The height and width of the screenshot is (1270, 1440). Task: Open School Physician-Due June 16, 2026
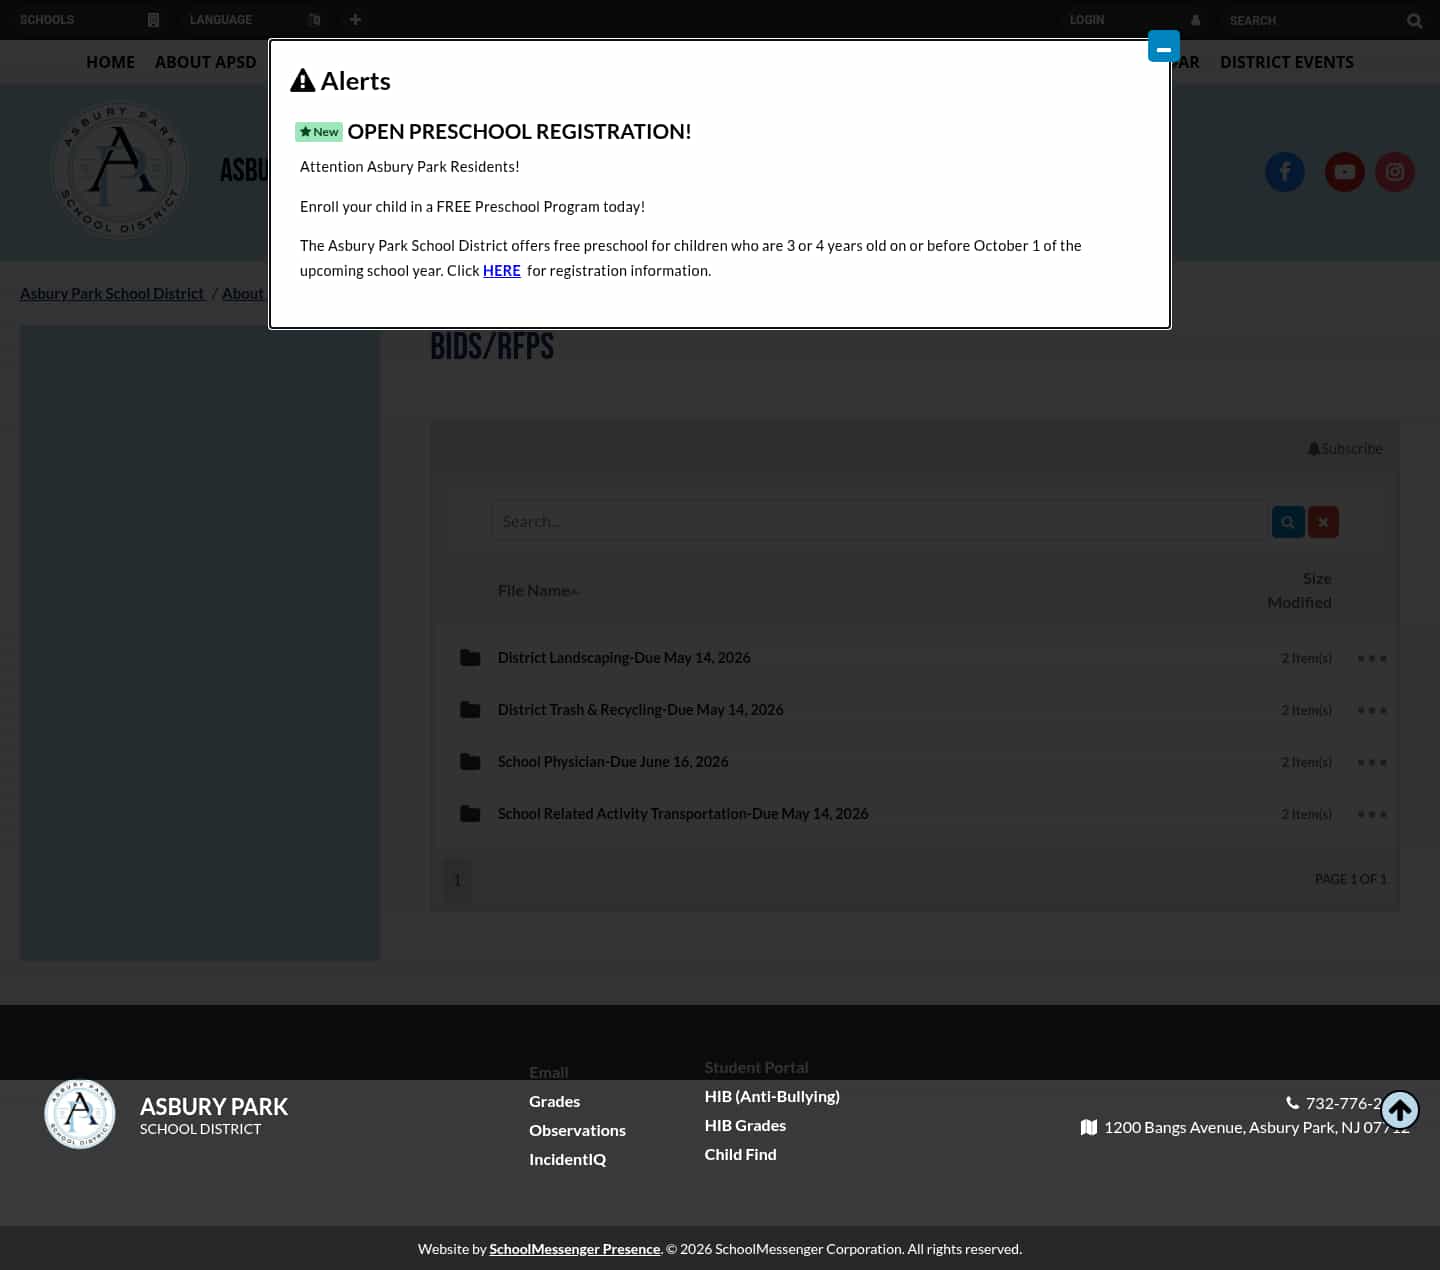tap(613, 762)
